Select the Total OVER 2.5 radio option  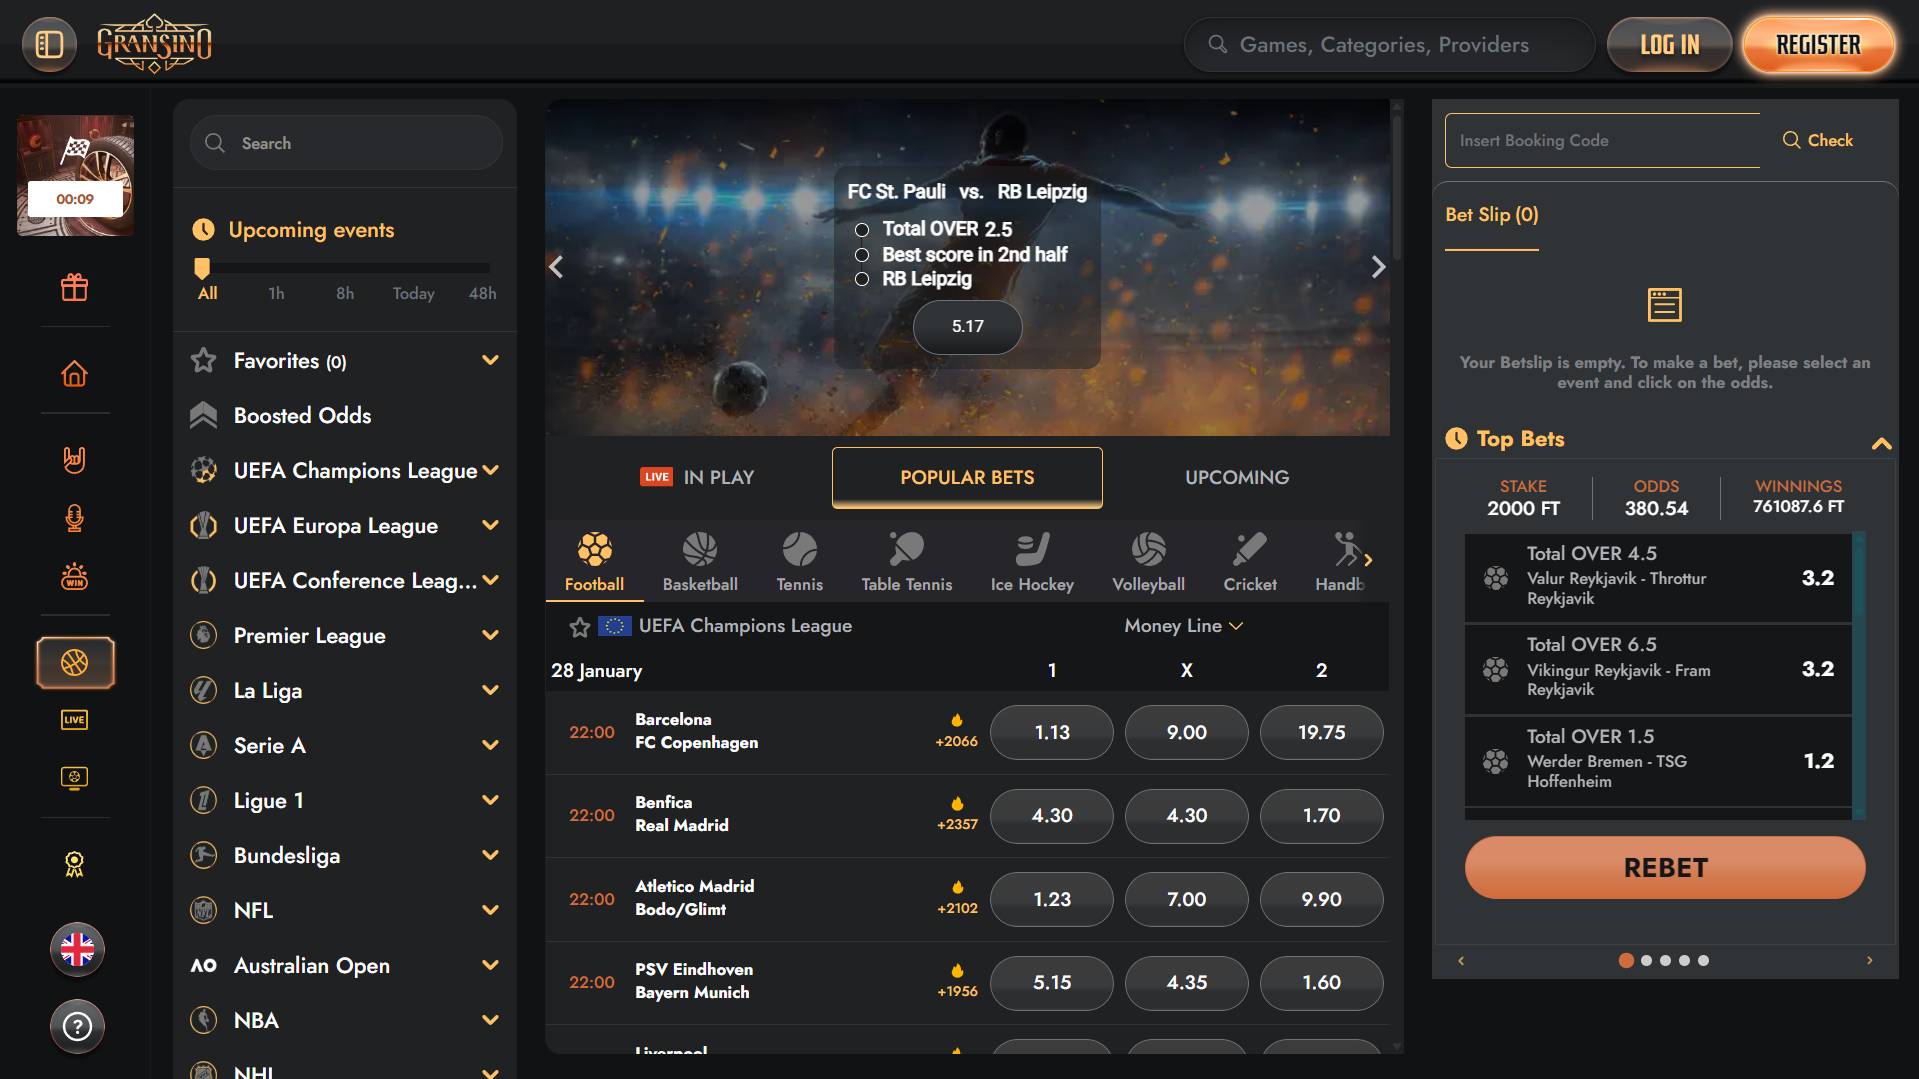(862, 230)
